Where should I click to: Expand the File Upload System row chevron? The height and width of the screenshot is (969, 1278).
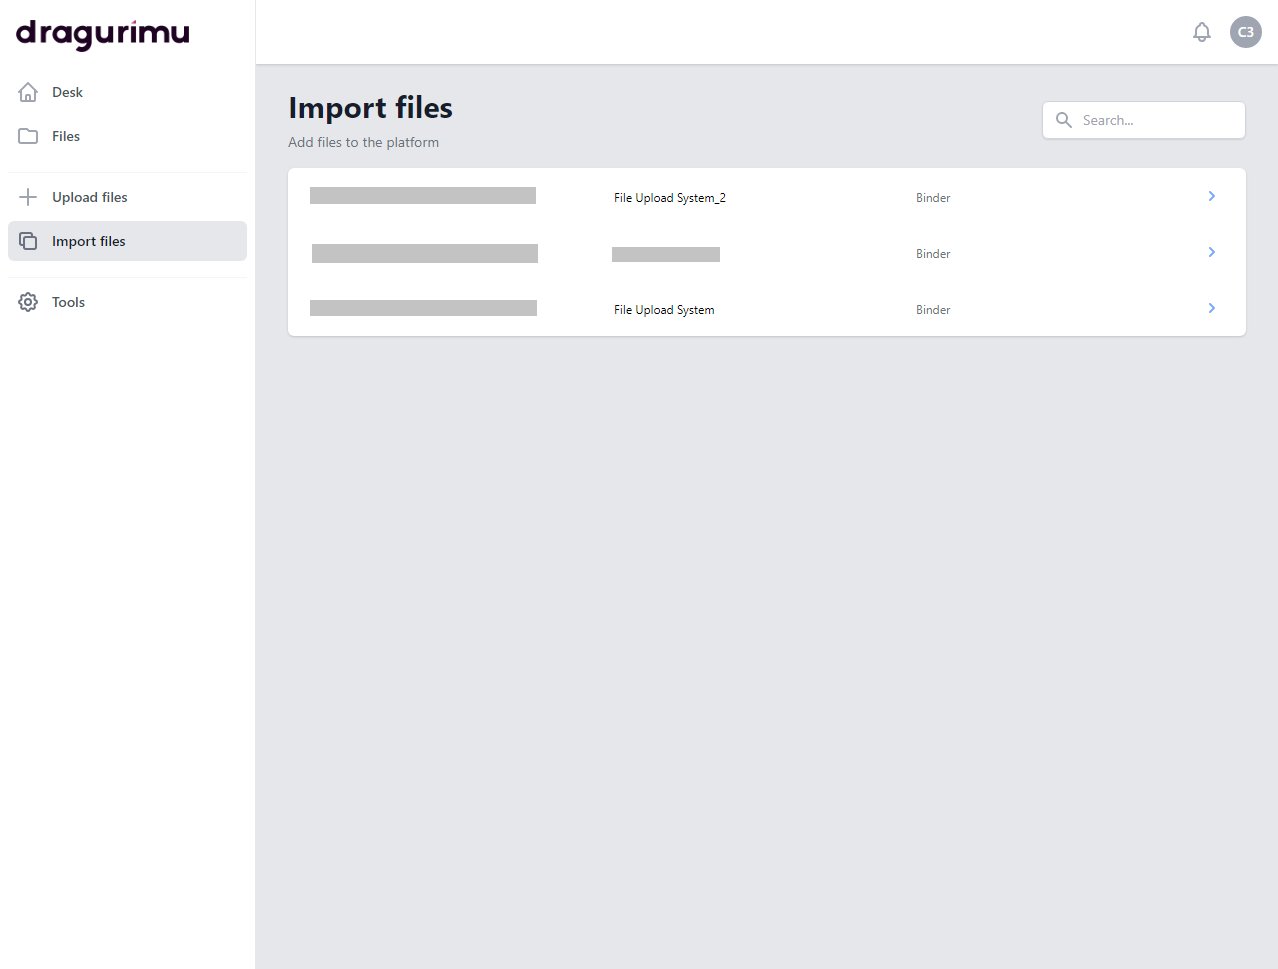click(1211, 309)
